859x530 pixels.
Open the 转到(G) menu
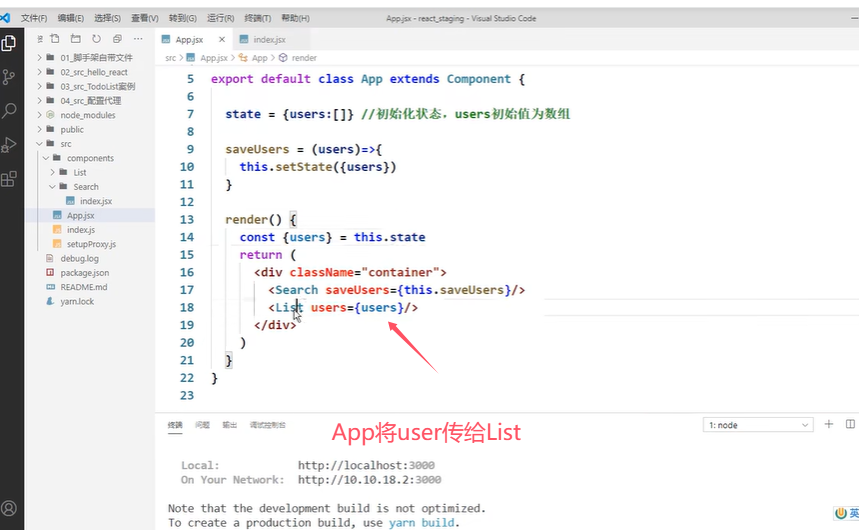coord(182,18)
